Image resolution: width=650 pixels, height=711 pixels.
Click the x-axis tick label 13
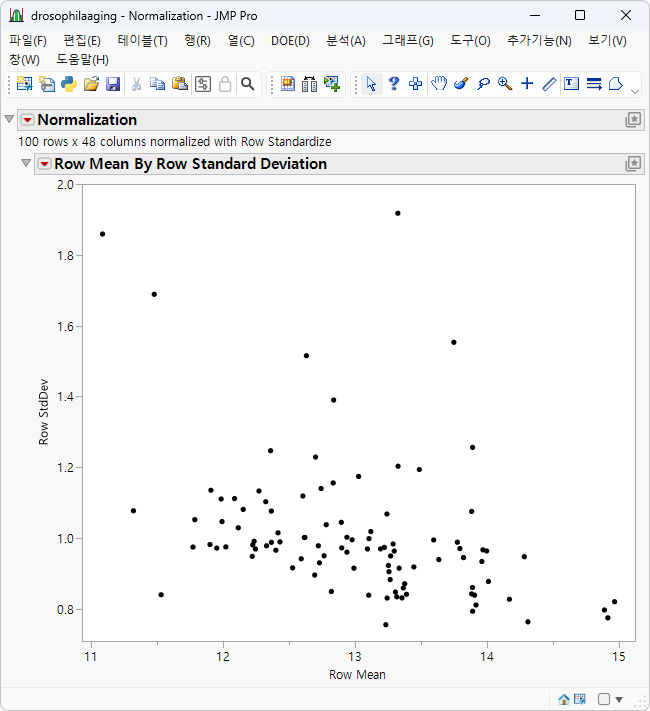pos(355,657)
